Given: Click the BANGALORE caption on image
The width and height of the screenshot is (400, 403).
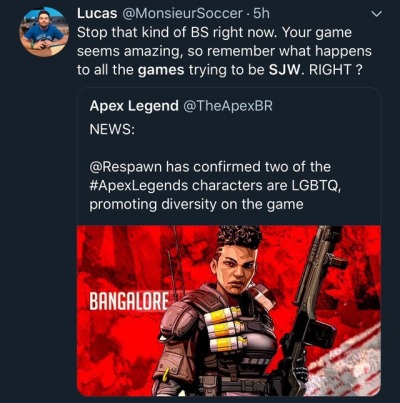Looking at the screenshot, I should (x=129, y=301).
